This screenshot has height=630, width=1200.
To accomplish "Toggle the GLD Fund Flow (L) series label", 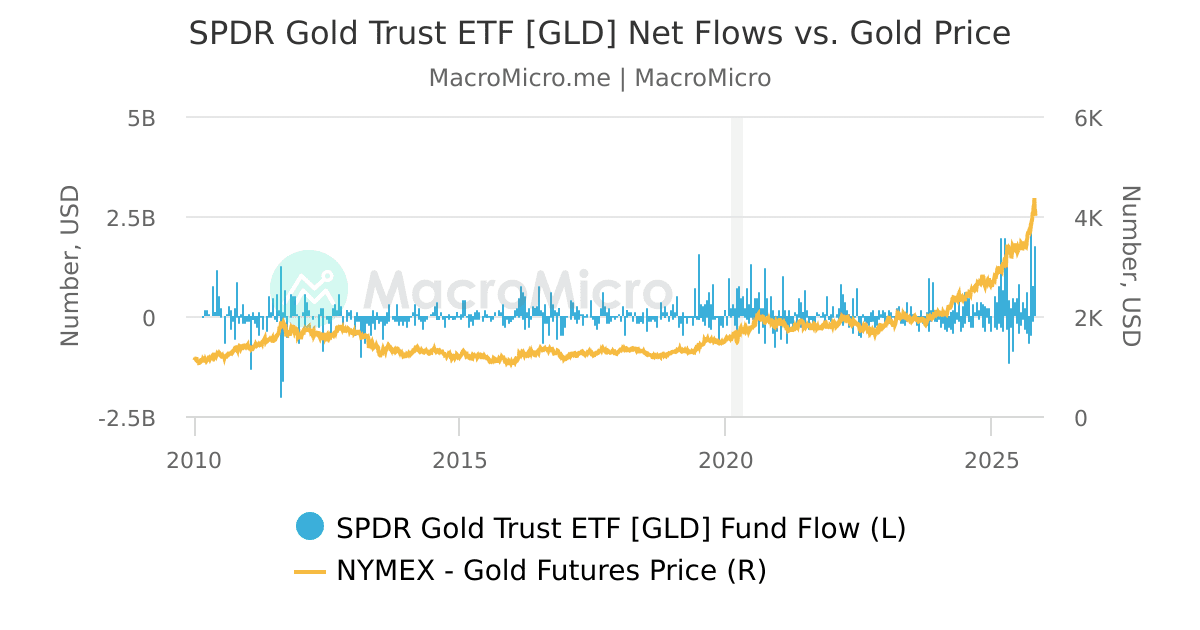I will [621, 527].
